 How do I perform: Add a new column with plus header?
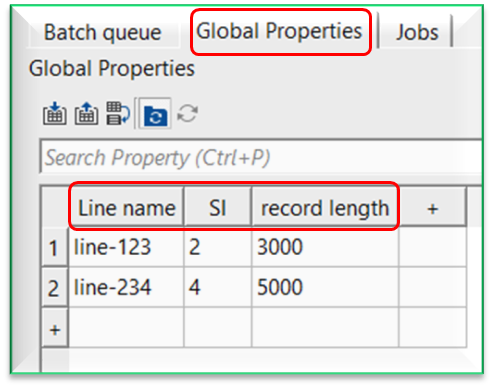click(x=432, y=208)
